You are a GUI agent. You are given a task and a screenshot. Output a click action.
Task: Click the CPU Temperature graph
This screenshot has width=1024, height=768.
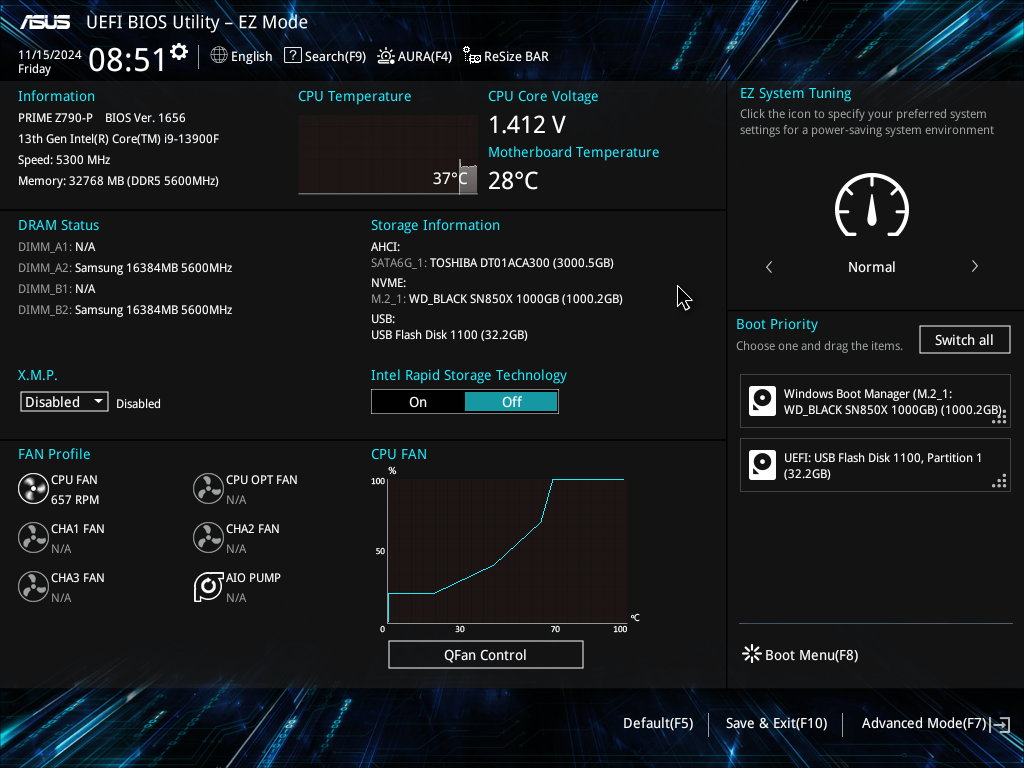point(388,155)
